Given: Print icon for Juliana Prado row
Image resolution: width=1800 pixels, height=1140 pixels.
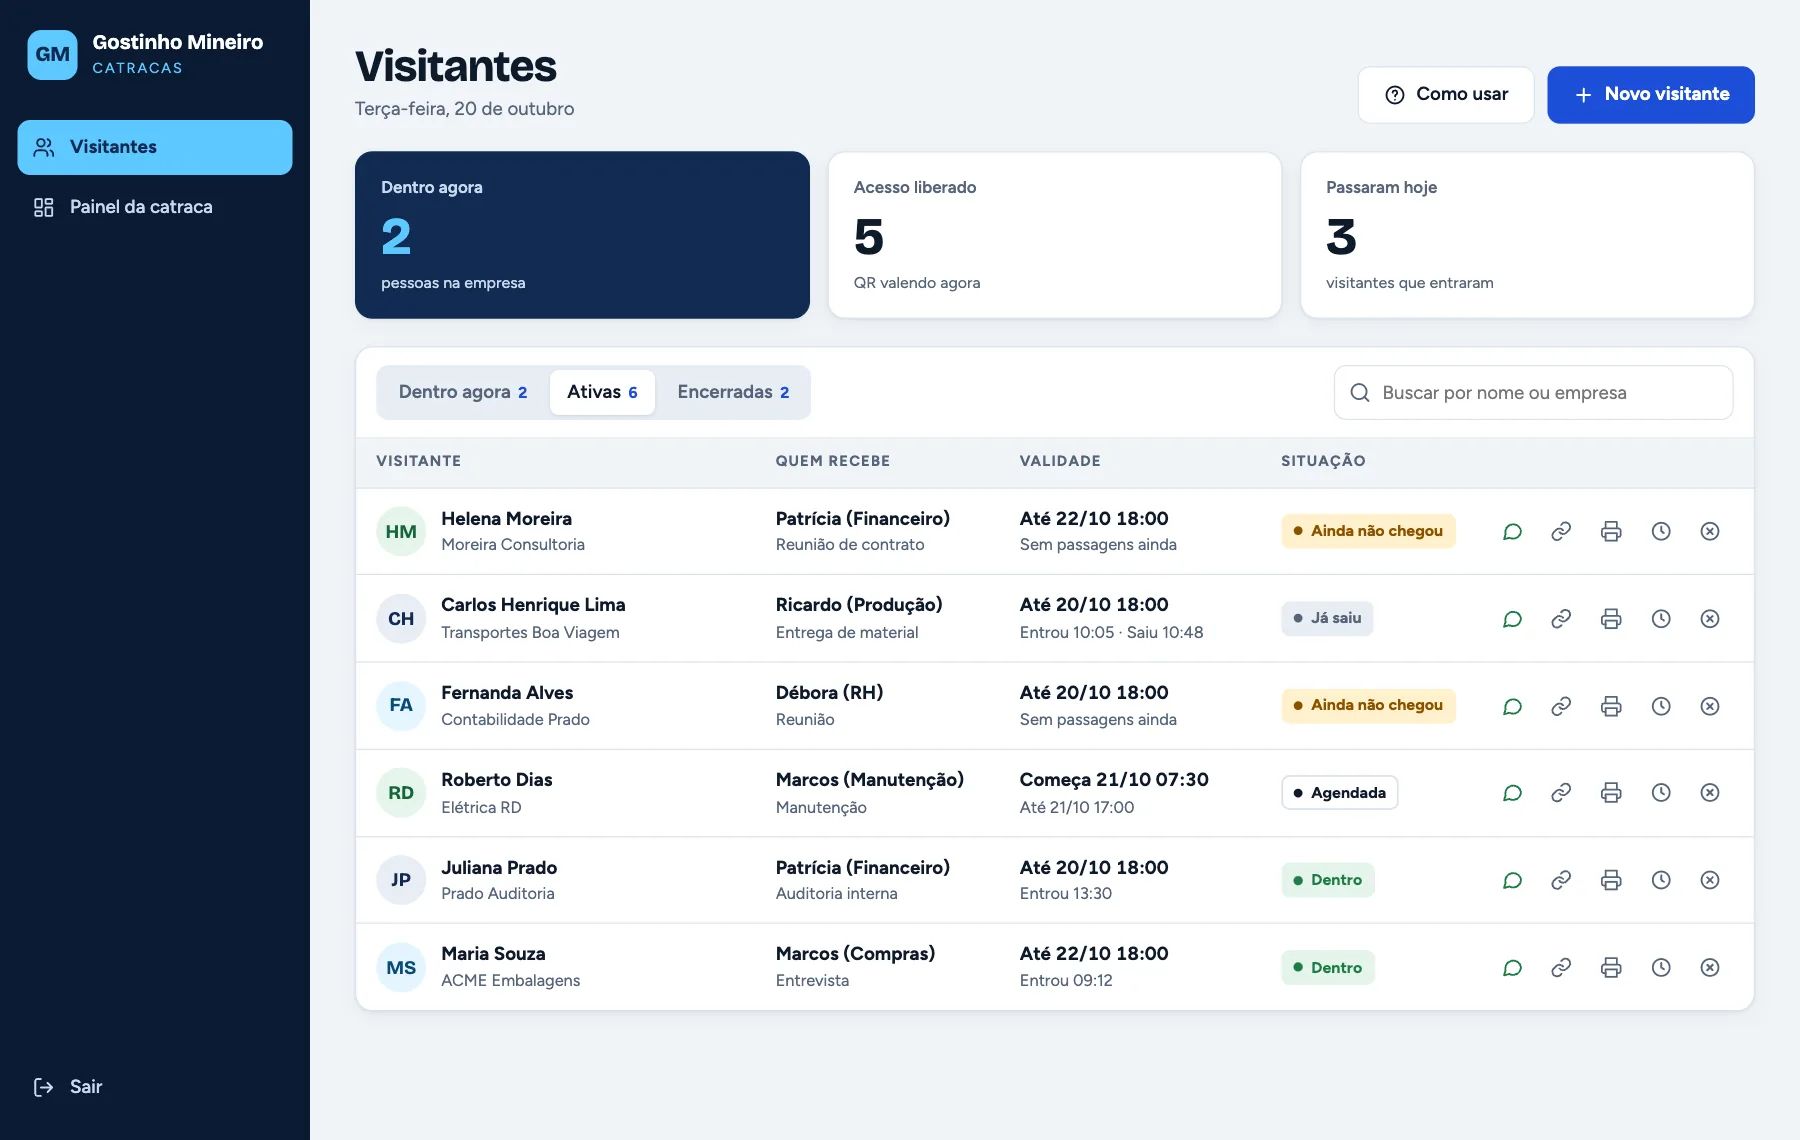Looking at the screenshot, I should pos(1611,880).
